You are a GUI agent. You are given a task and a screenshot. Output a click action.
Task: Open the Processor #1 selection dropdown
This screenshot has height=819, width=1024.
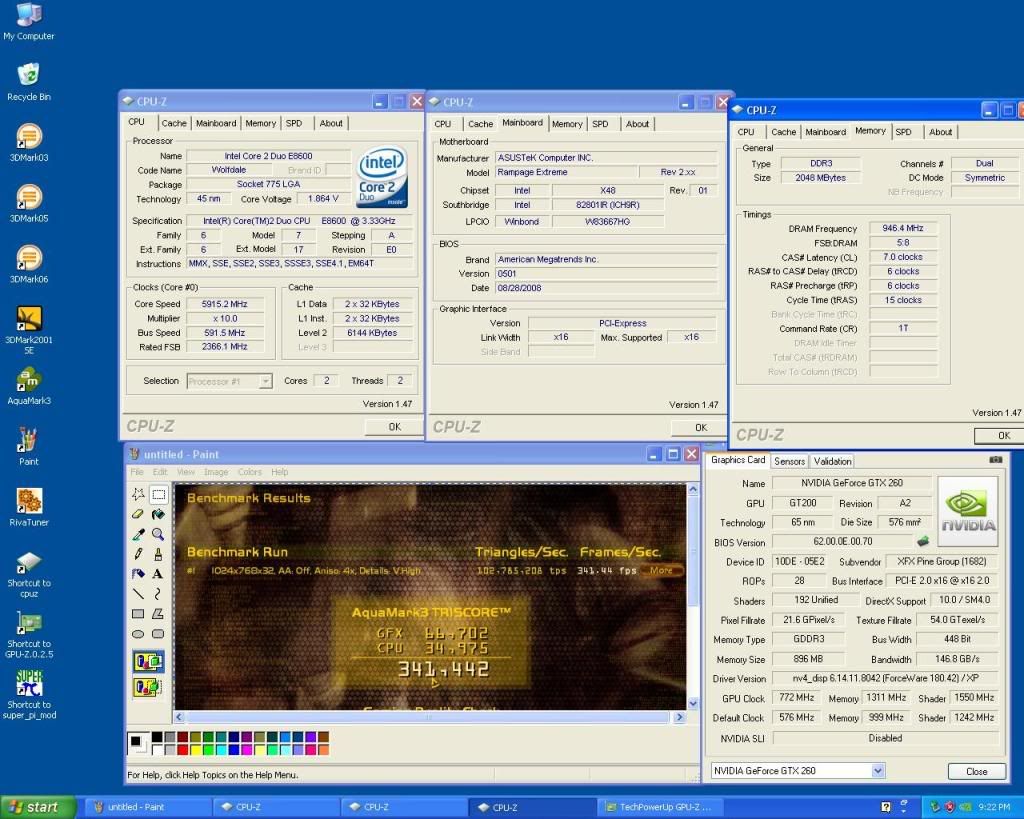[265, 381]
